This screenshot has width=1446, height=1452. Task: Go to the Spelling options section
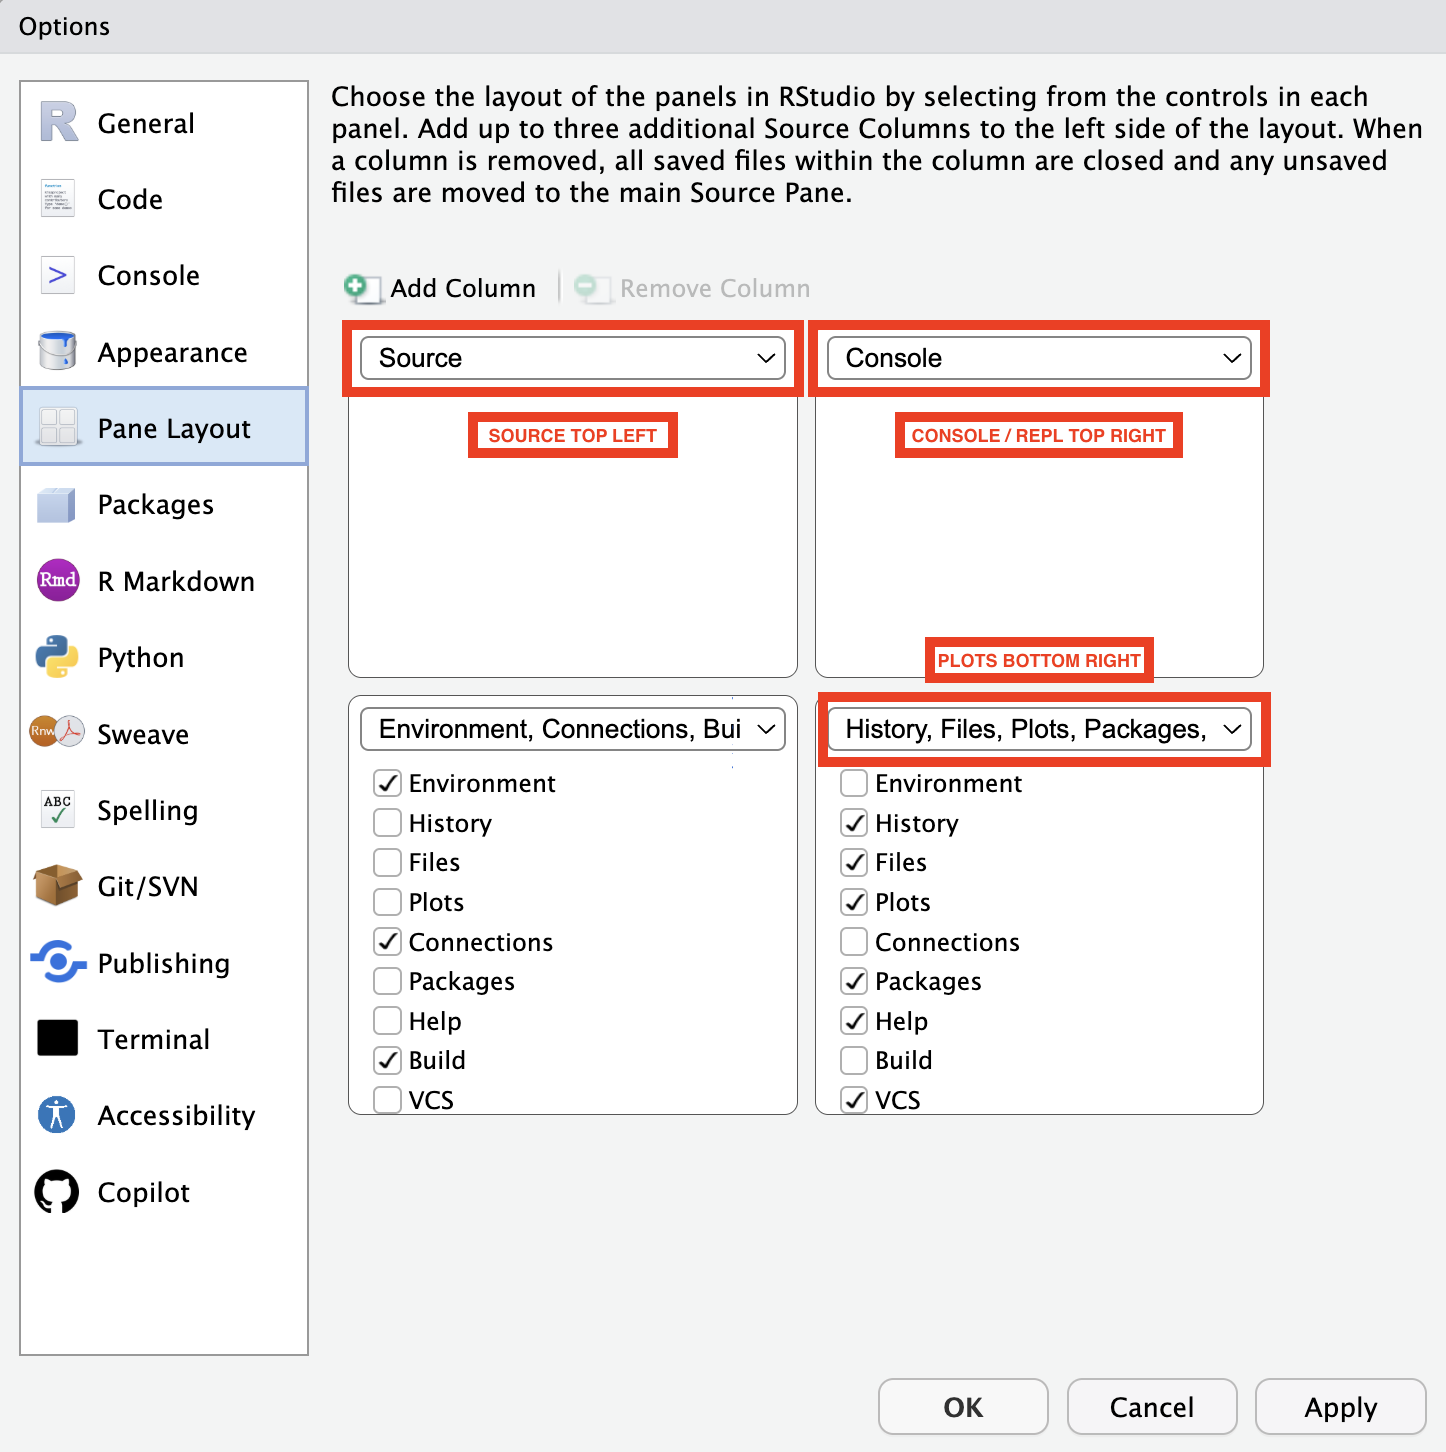point(148,810)
